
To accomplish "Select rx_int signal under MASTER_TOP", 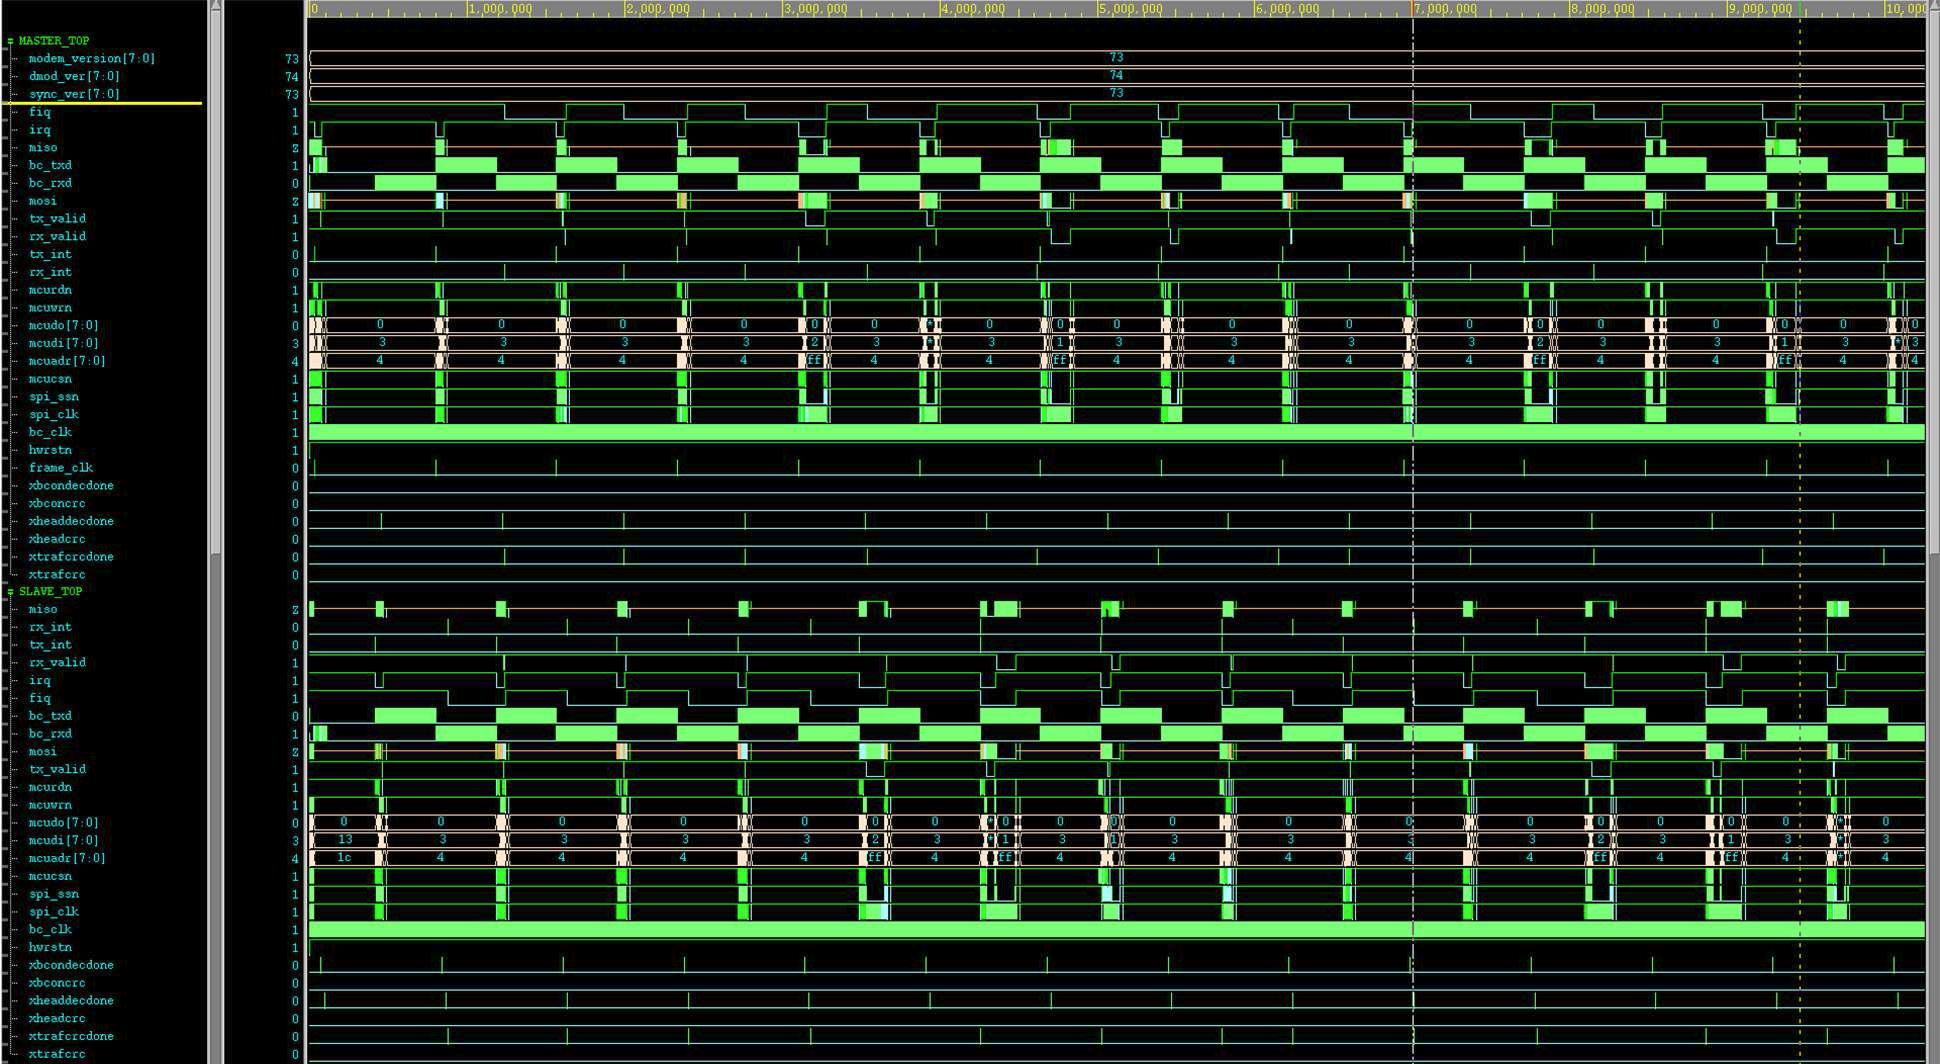I will (50, 272).
